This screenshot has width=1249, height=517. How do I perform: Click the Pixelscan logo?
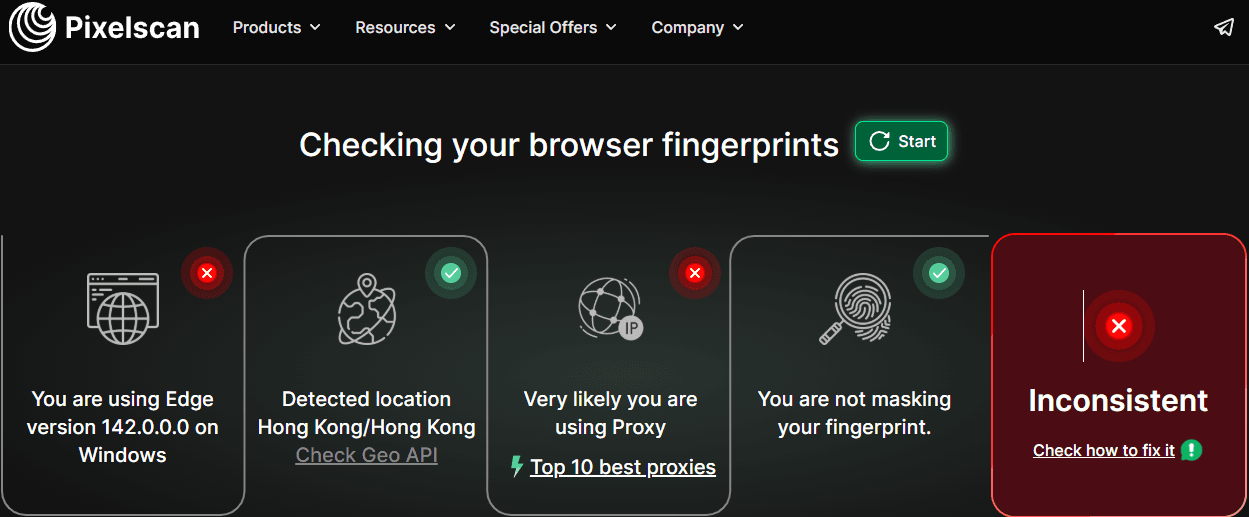pos(104,28)
